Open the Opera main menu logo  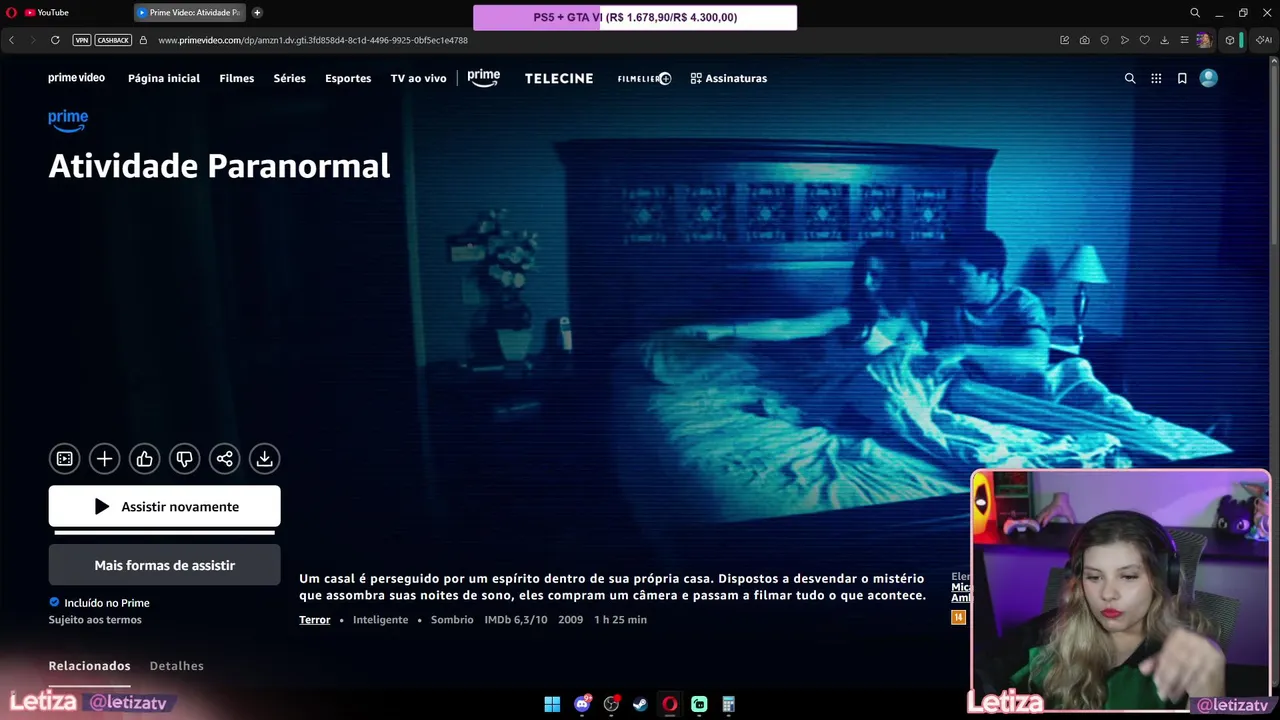point(11,13)
